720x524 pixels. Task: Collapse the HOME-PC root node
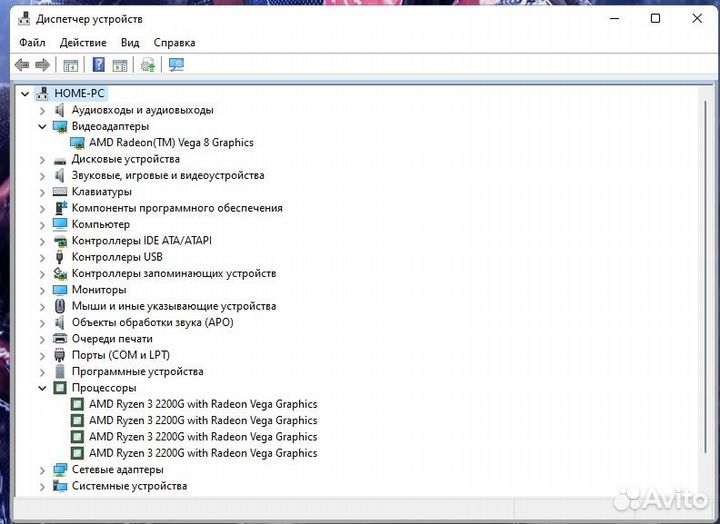[25, 93]
